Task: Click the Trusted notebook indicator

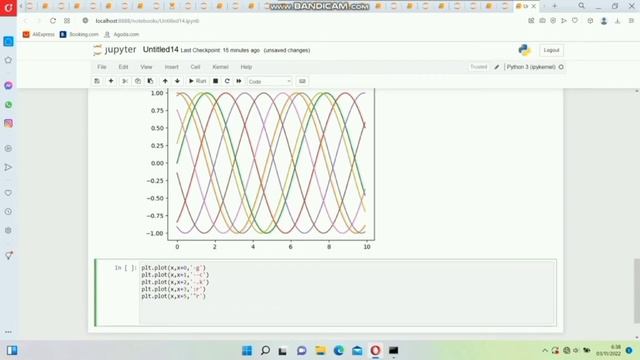Action: (478, 67)
